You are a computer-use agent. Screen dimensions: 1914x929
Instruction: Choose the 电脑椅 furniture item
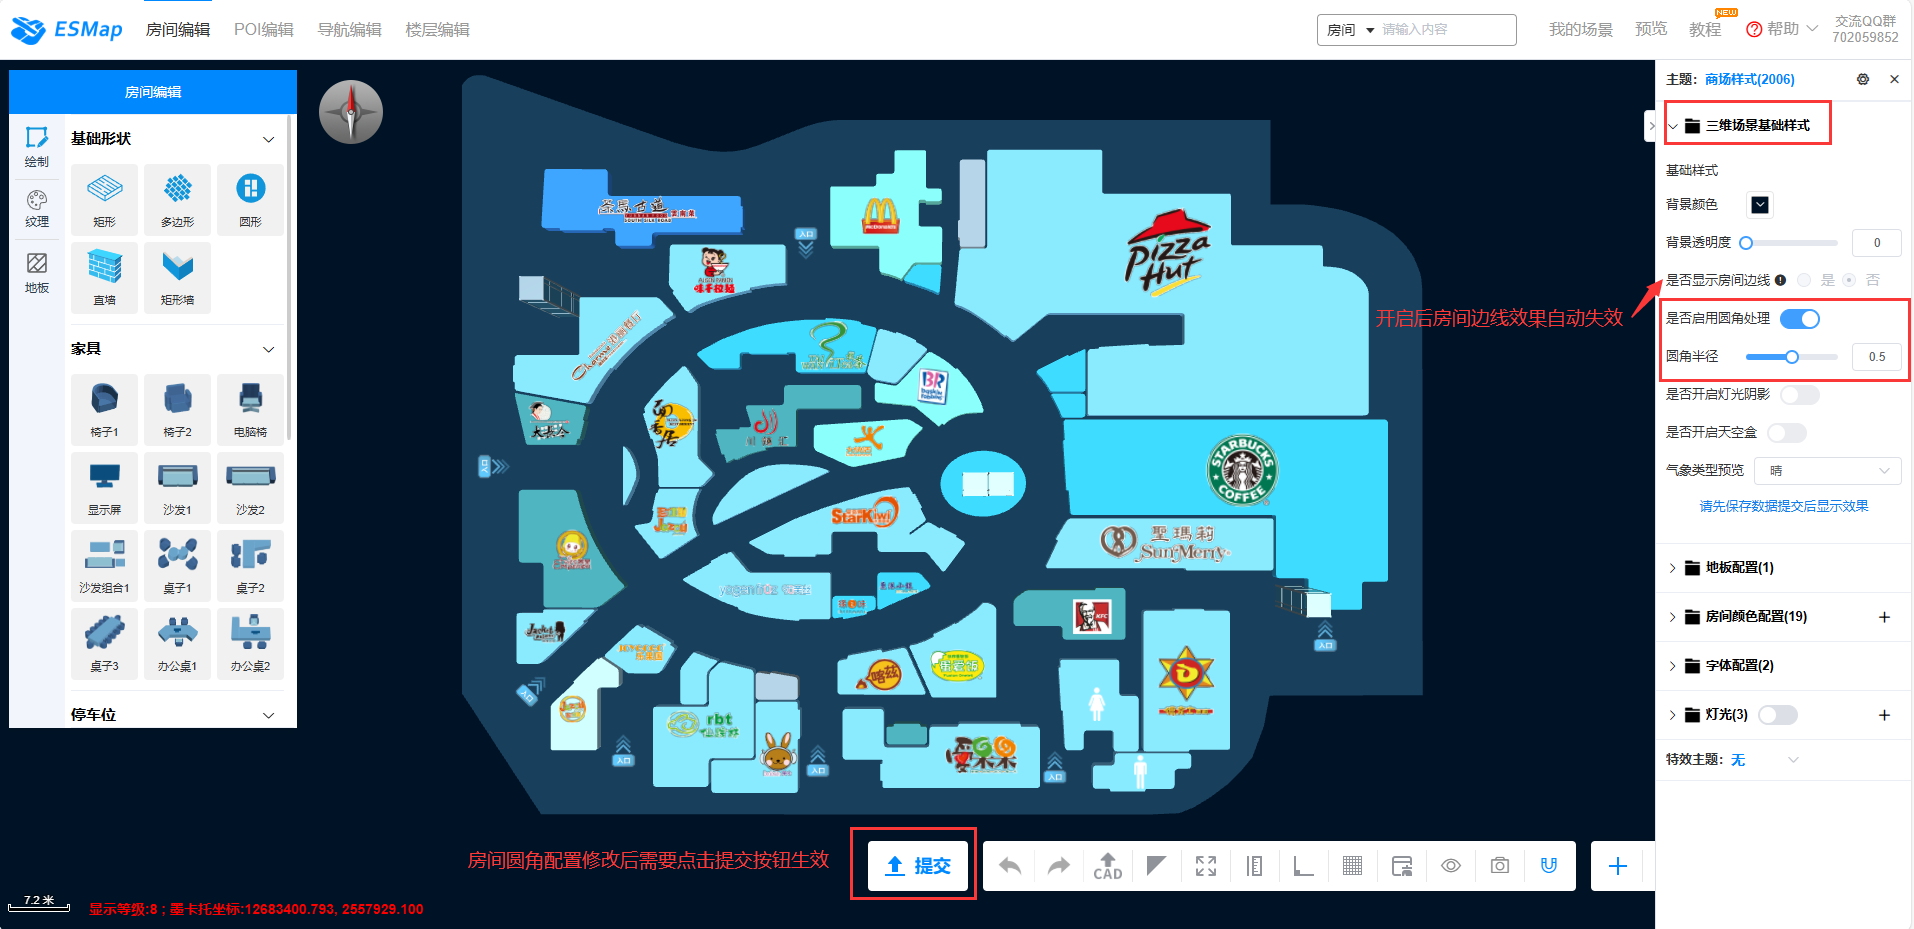[250, 409]
